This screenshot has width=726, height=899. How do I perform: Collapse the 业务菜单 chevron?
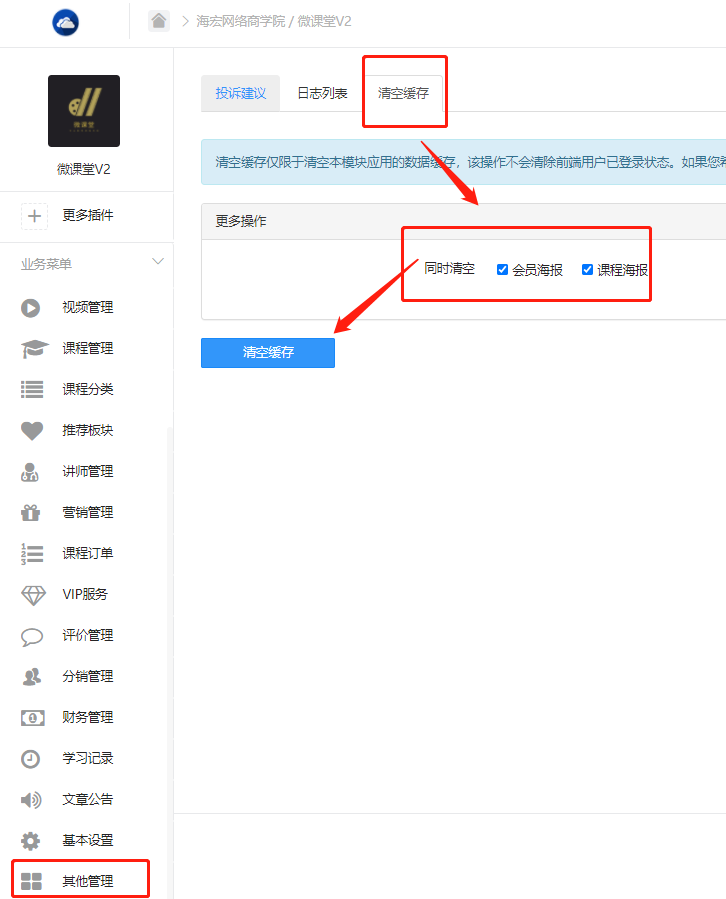(158, 261)
